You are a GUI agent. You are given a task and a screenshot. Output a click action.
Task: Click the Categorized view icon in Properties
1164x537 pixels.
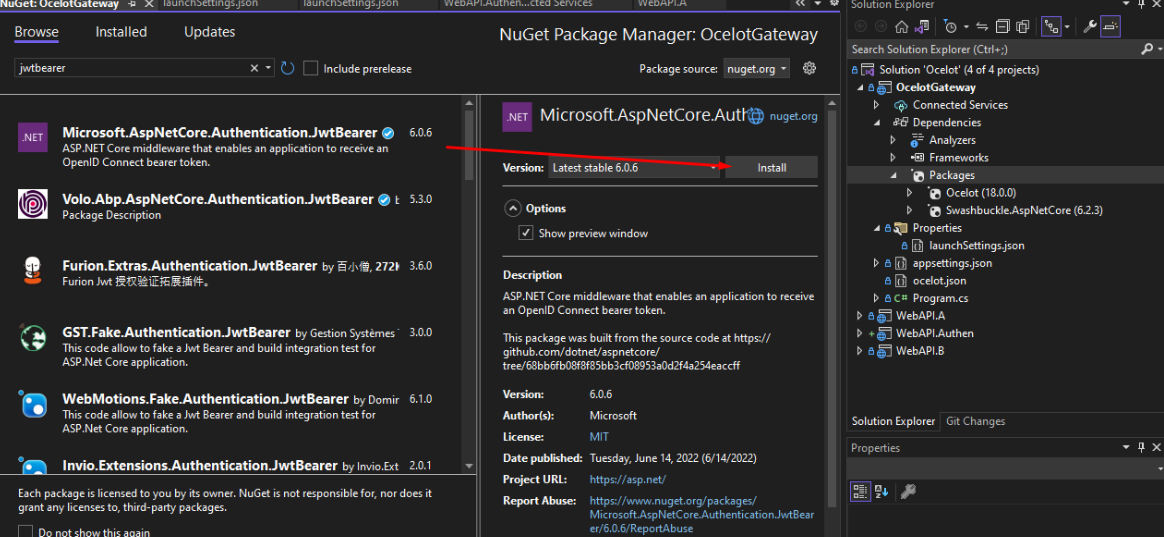860,491
